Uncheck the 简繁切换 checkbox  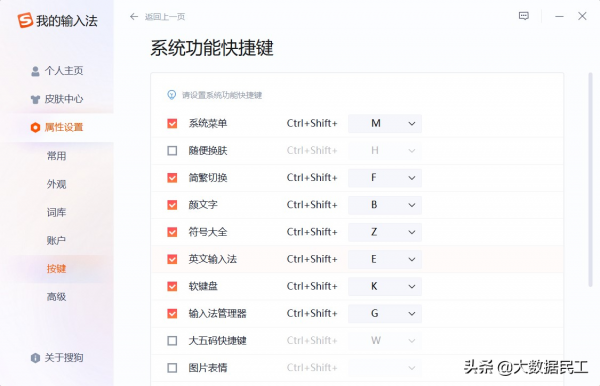point(172,178)
